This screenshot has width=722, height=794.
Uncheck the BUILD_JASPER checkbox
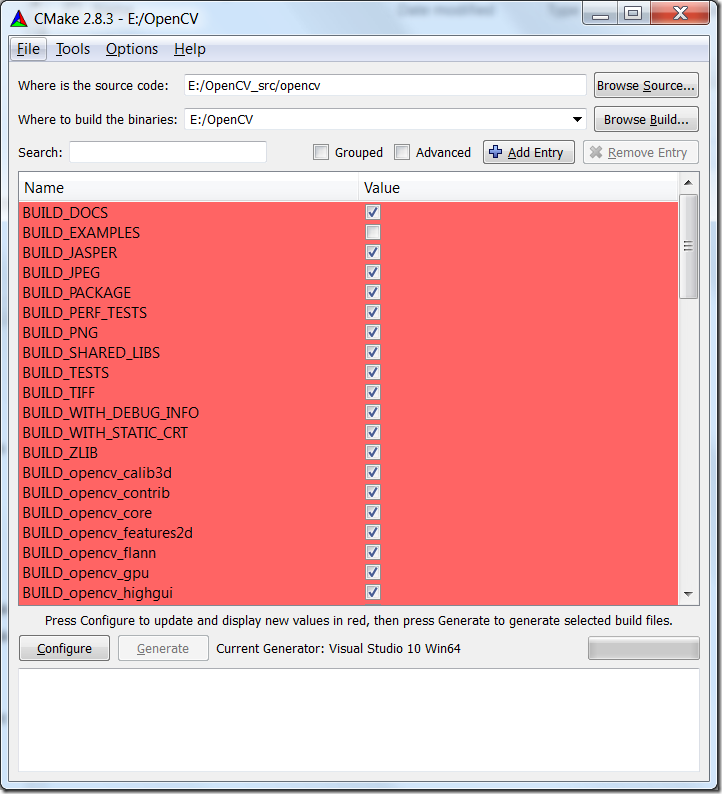pos(373,252)
